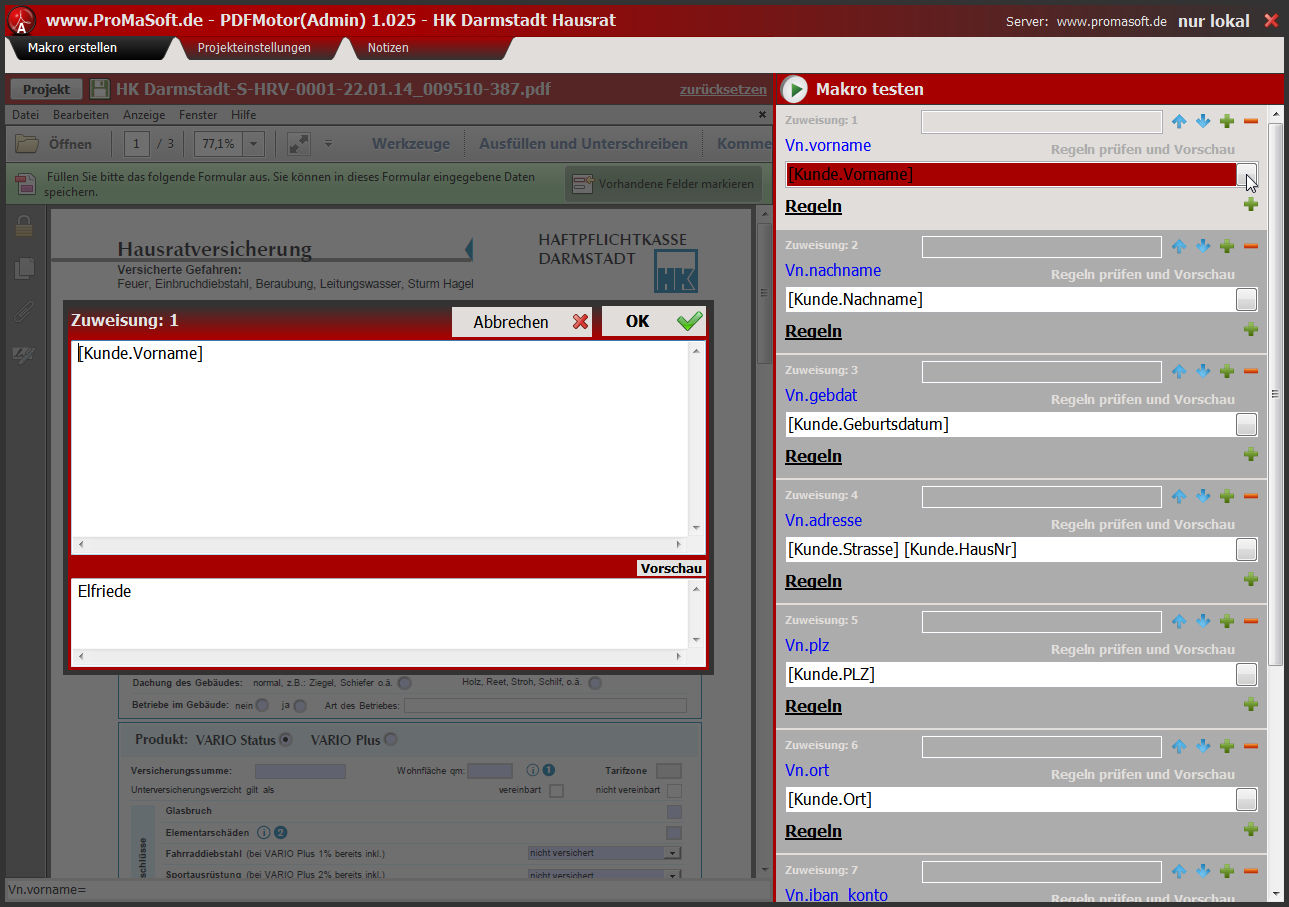The width and height of the screenshot is (1289, 907).
Task: Click the green plus in the Zuweisung 6 header
Action: click(1227, 746)
